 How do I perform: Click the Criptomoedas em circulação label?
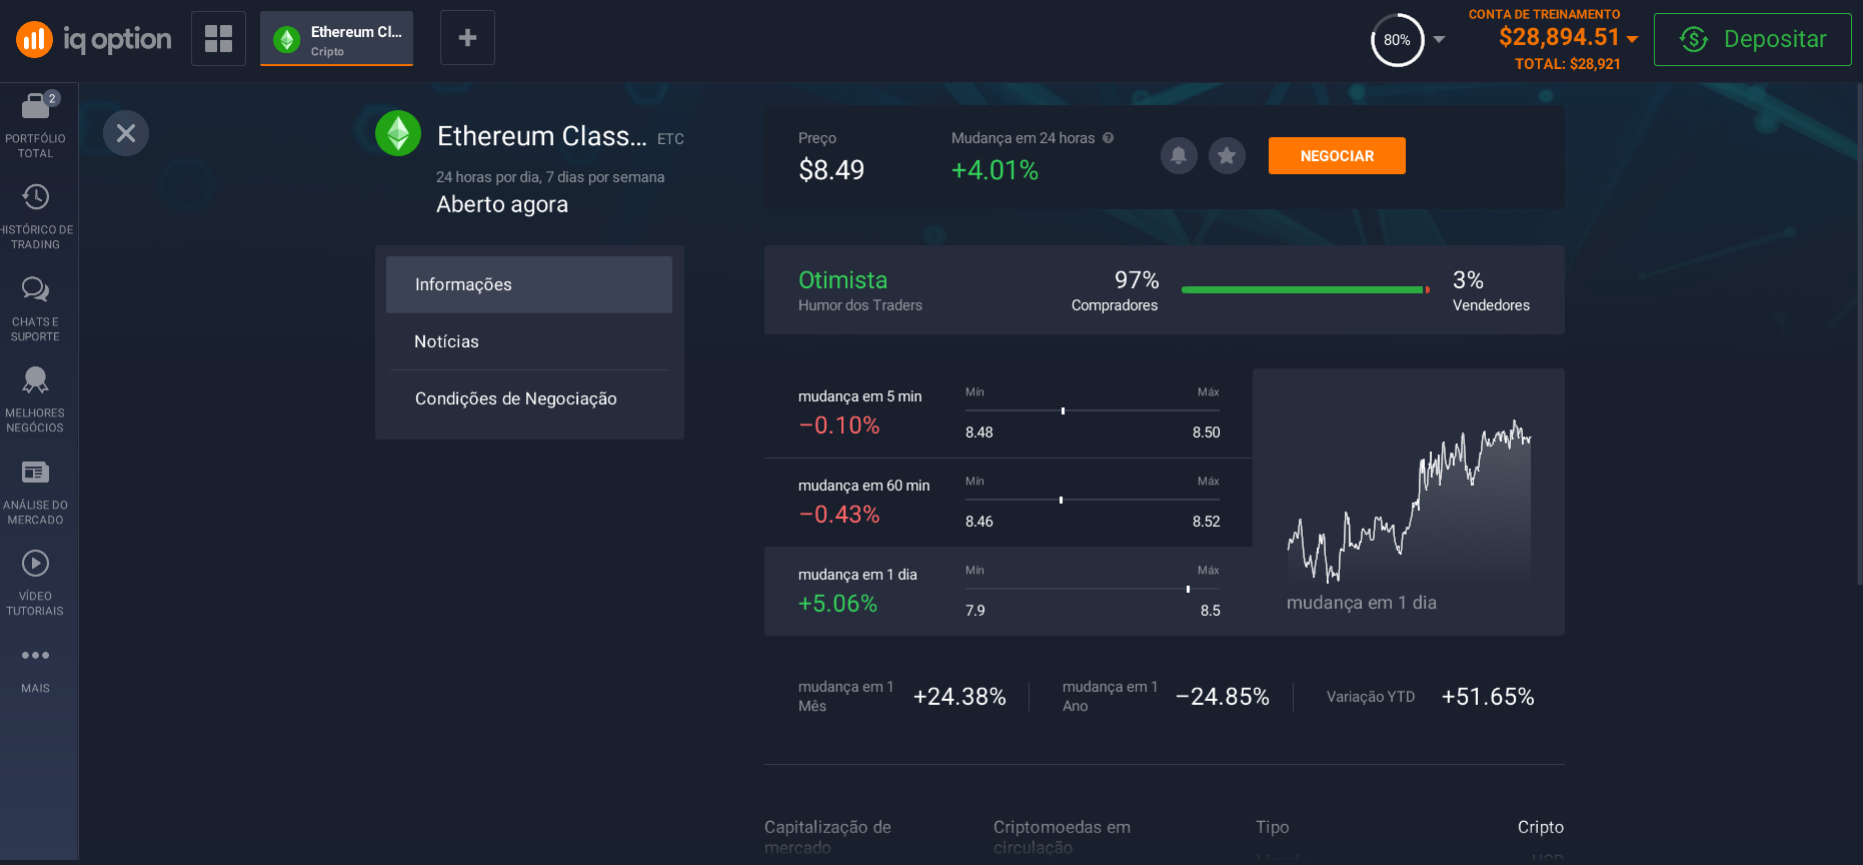(1062, 837)
